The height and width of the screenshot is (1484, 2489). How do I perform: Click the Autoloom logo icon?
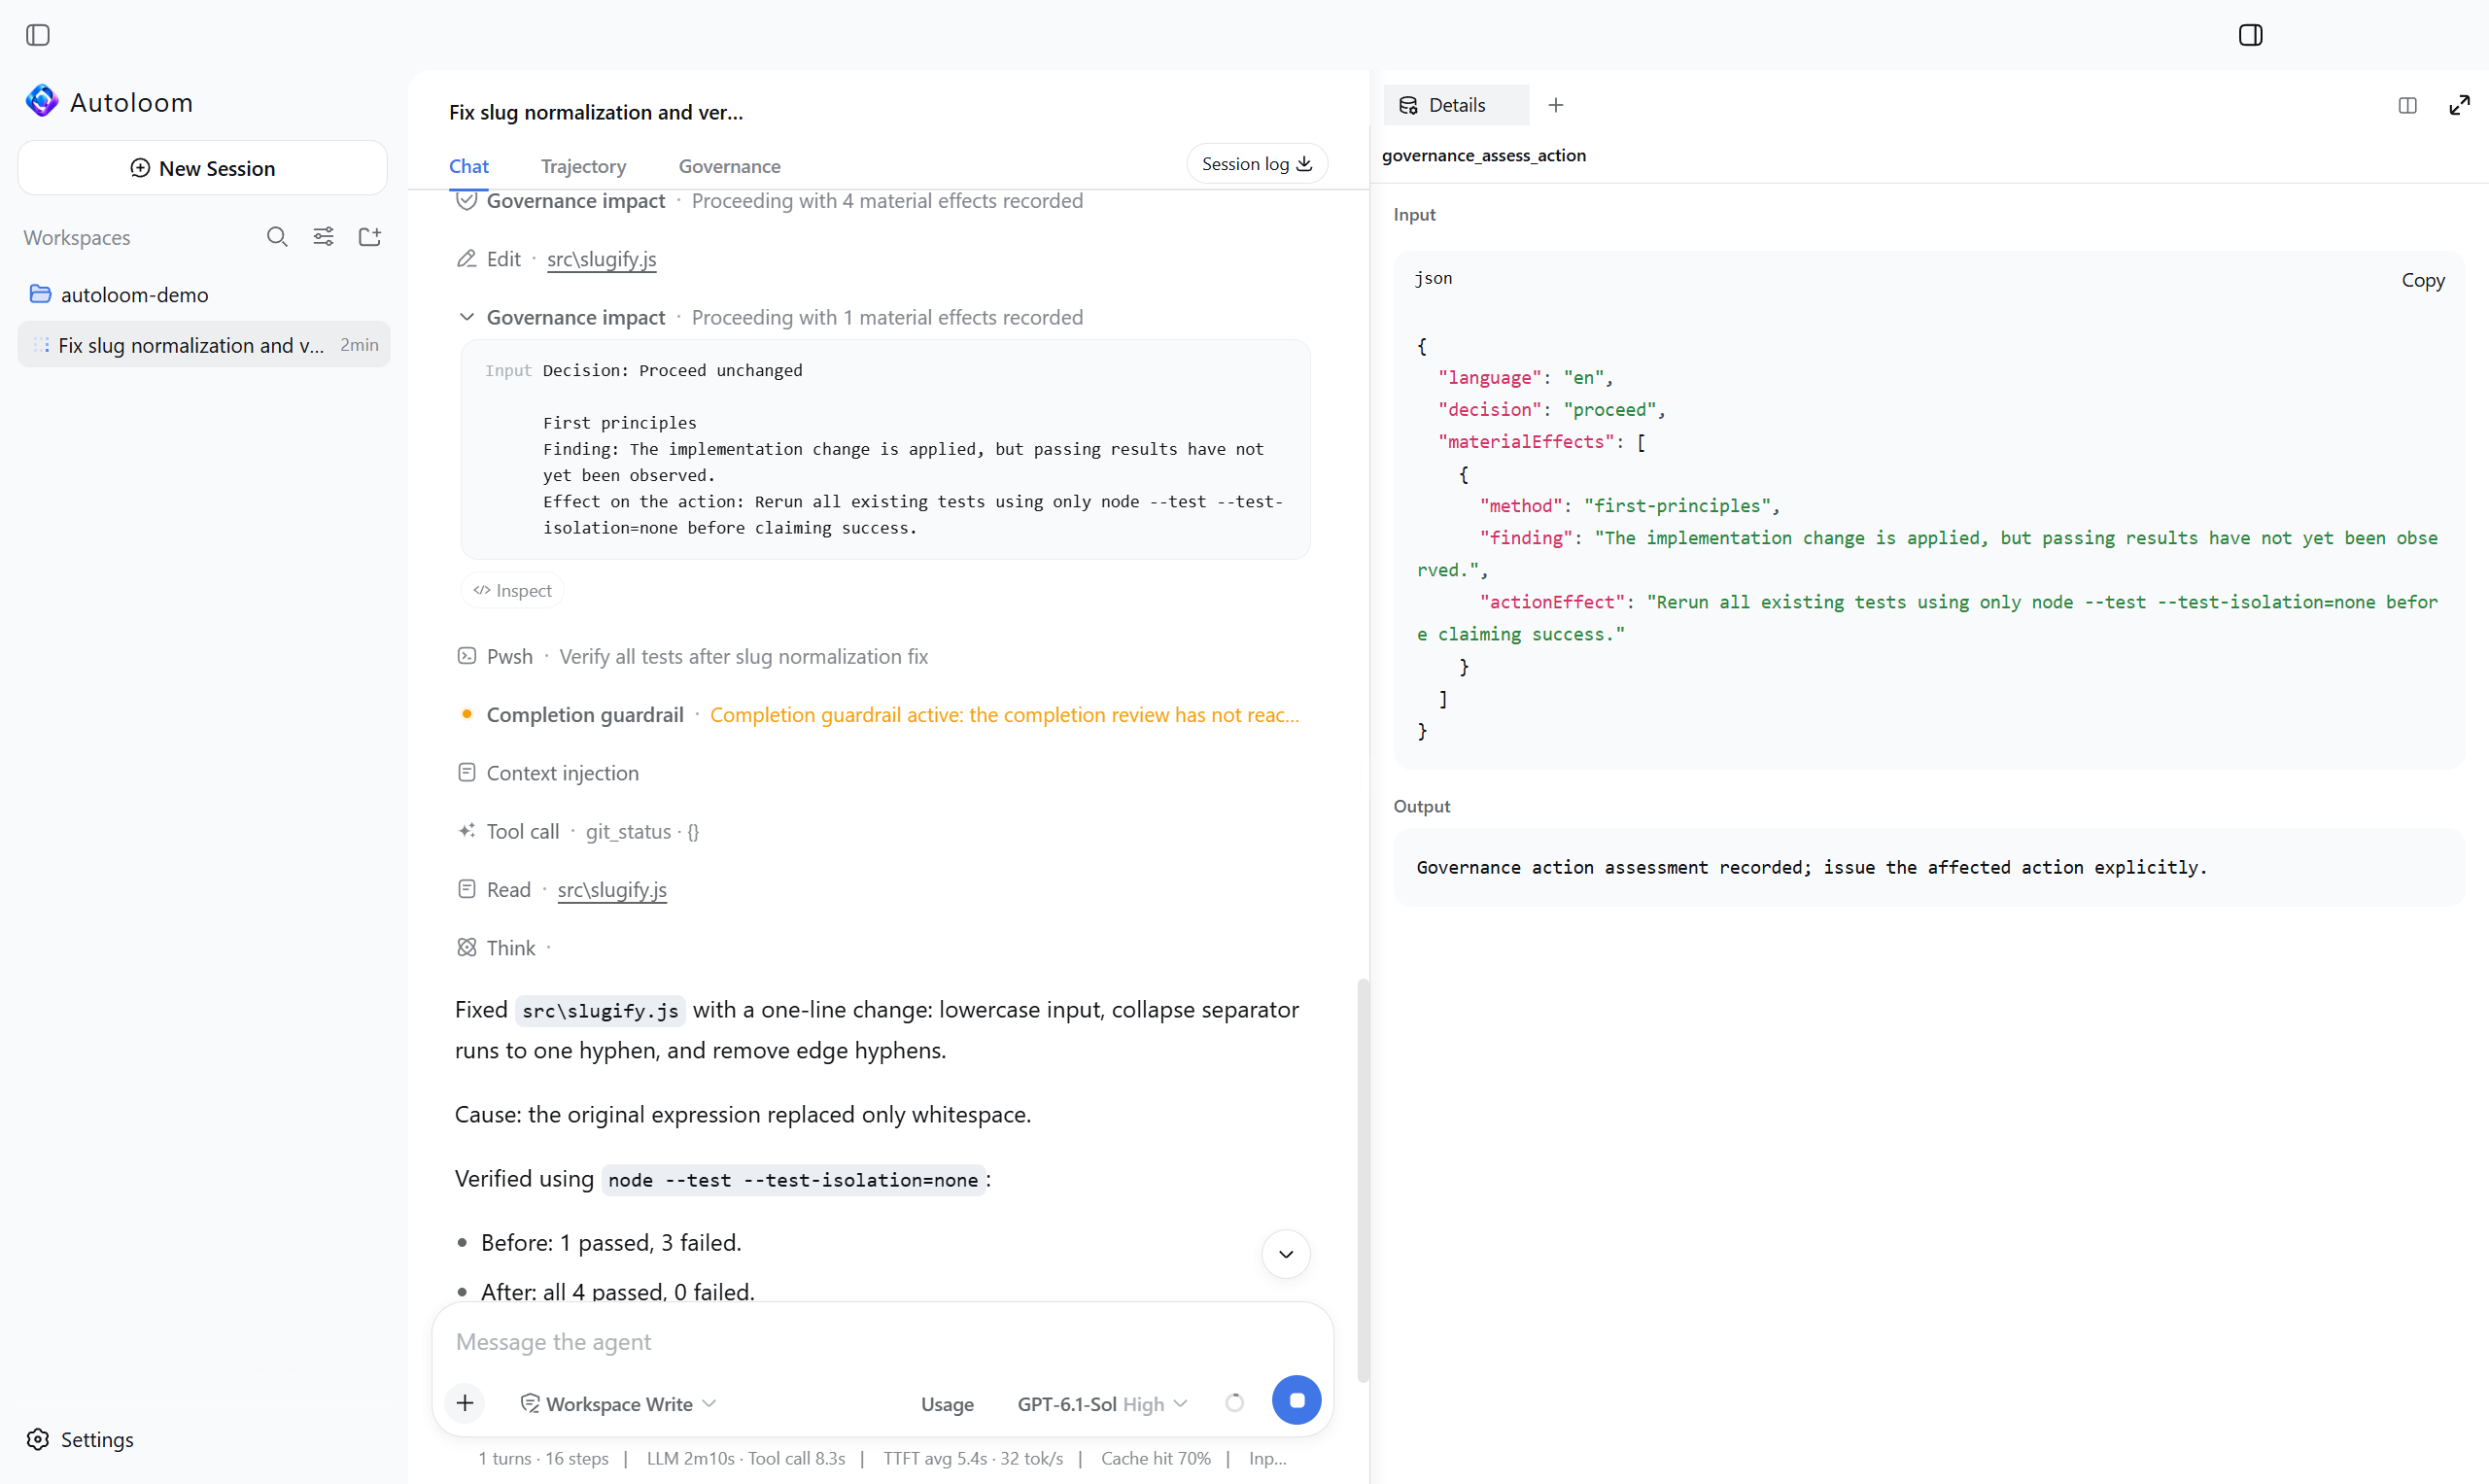[42, 101]
